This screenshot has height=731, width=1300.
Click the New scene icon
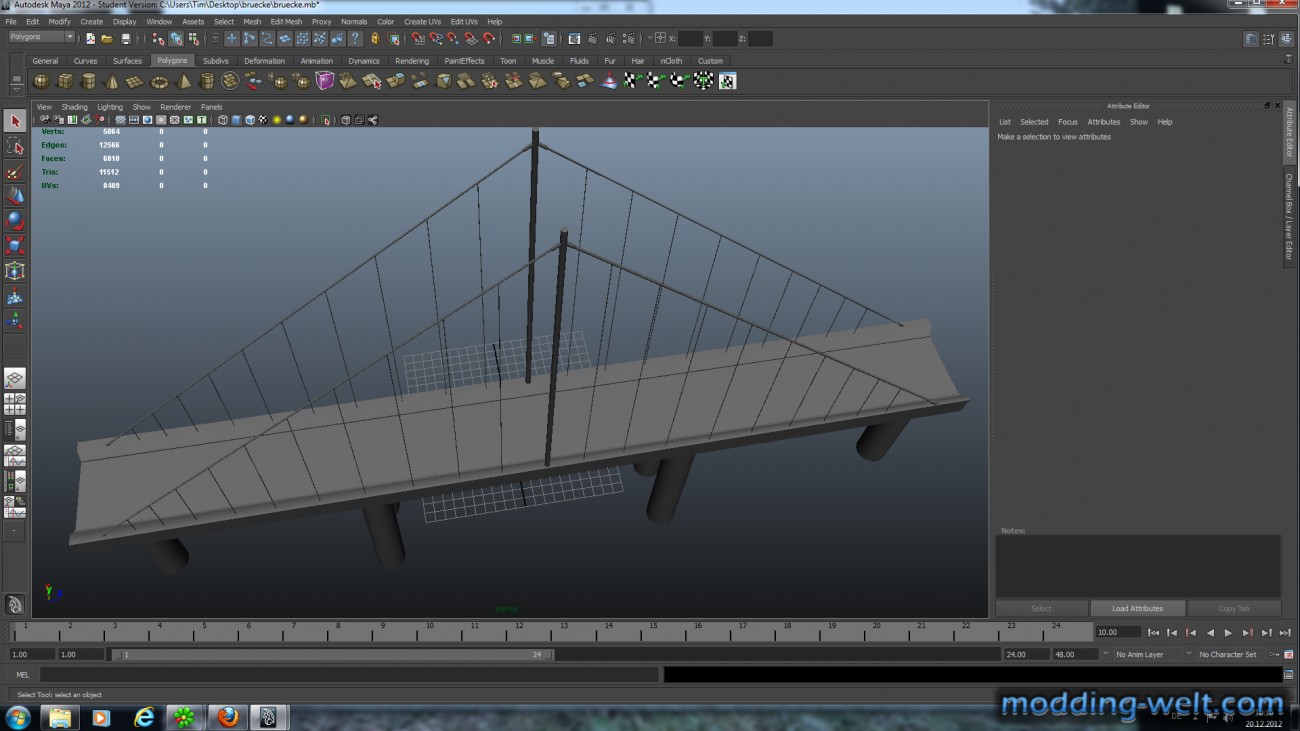(90, 39)
